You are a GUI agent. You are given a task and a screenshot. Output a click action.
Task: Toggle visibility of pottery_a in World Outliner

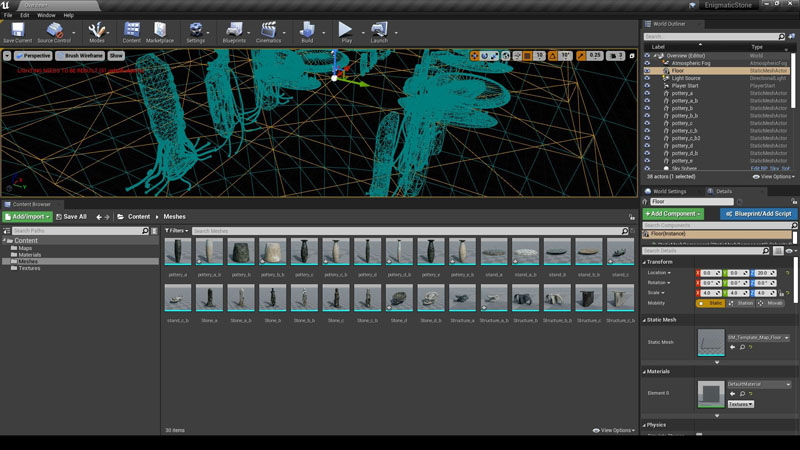point(647,94)
